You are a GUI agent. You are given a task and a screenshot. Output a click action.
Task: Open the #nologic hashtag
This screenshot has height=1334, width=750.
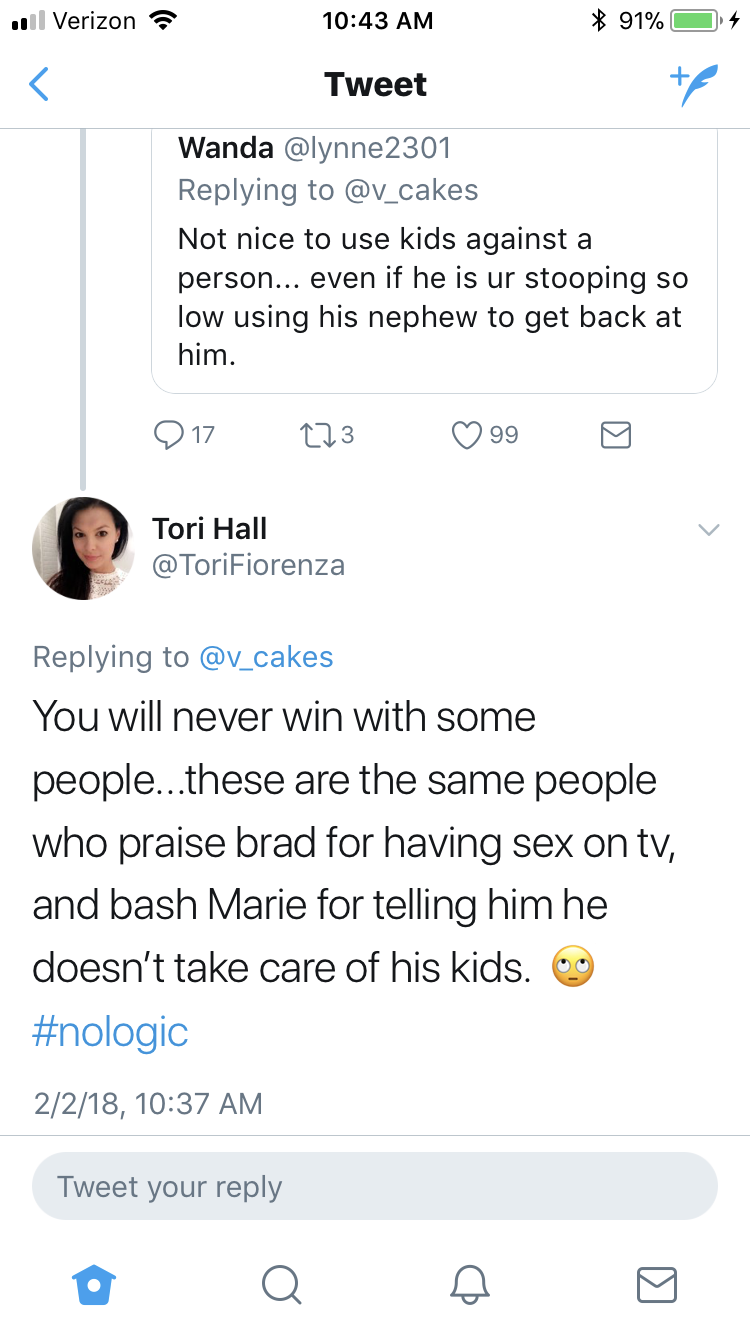[110, 1031]
